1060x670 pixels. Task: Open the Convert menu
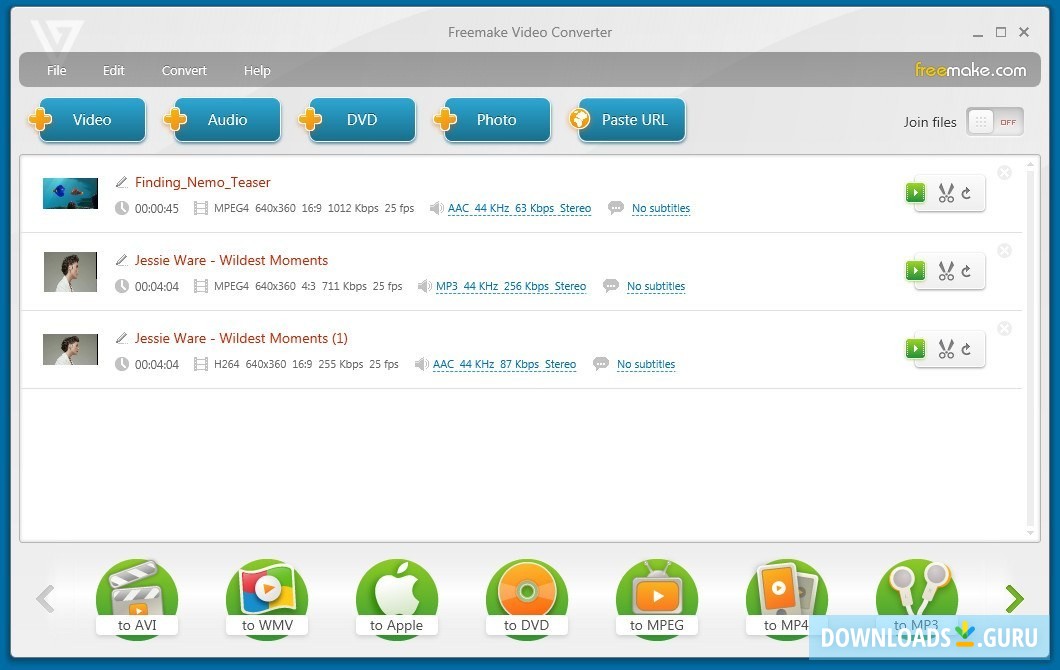tap(184, 70)
